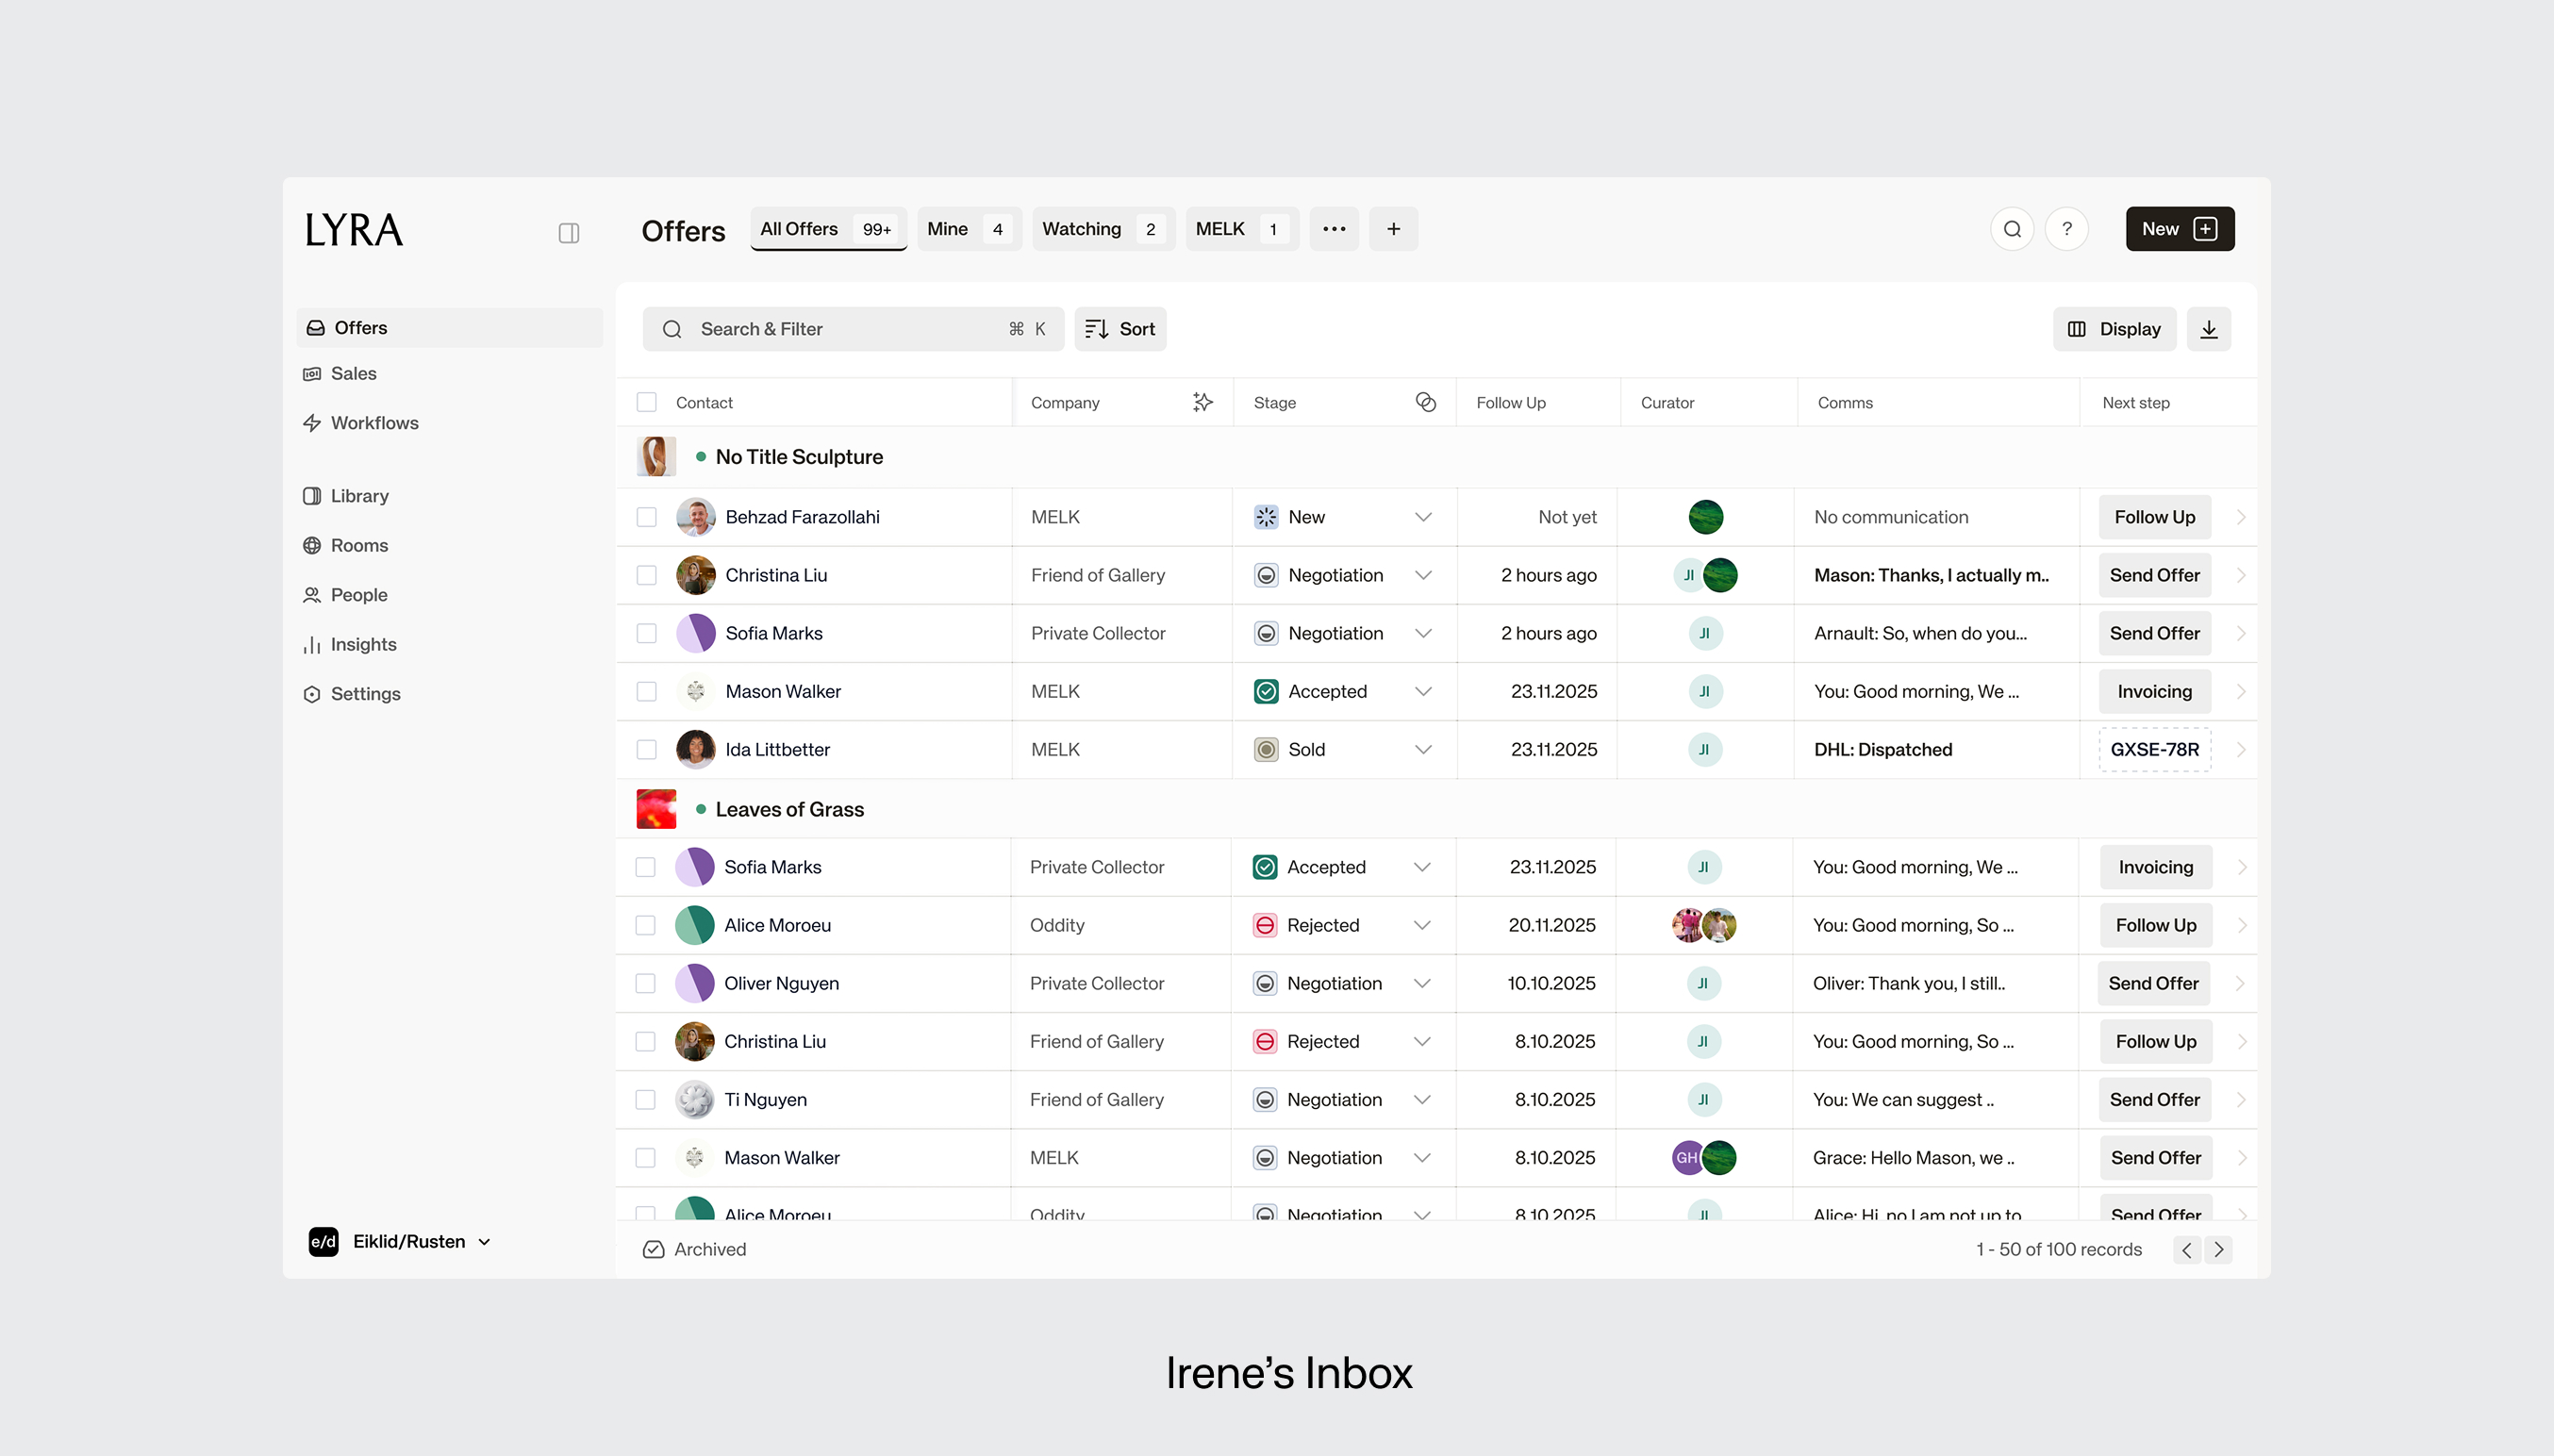This screenshot has width=2554, height=1456.
Task: Go to the next page of records
Action: click(2218, 1249)
